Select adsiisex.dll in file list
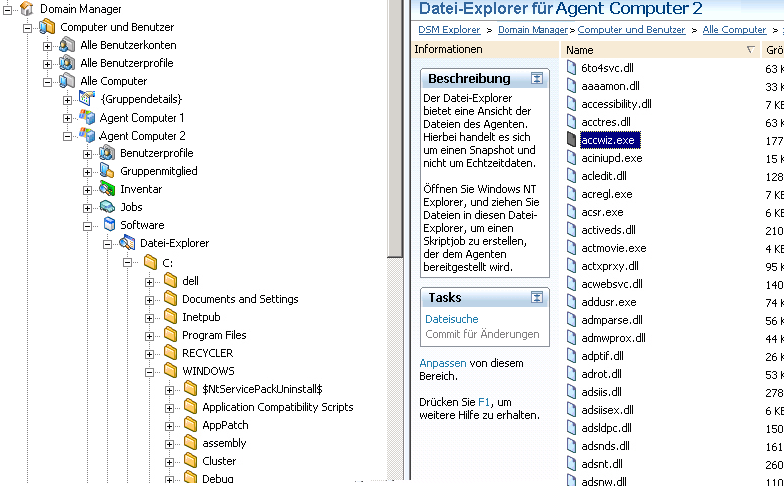The image size is (784, 486). (x=607, y=410)
